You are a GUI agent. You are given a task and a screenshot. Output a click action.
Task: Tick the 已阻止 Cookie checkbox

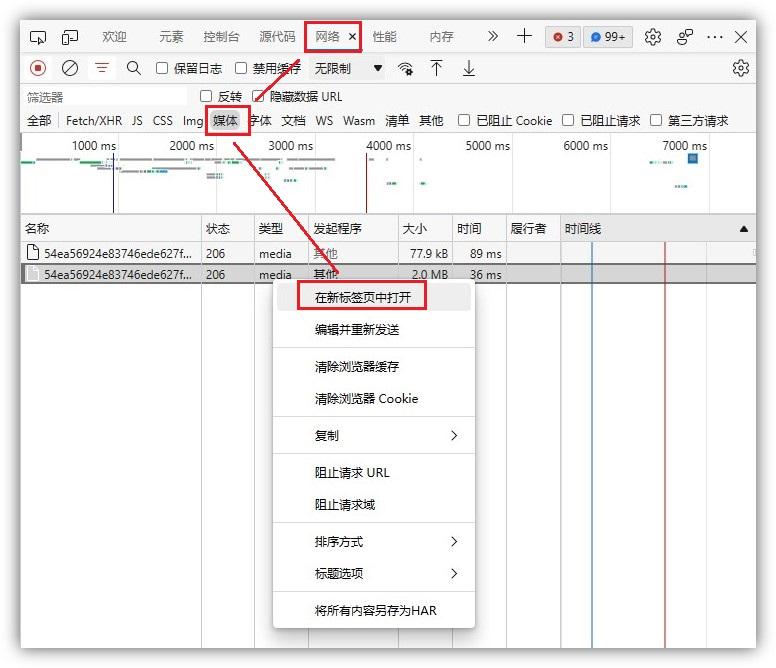[464, 120]
